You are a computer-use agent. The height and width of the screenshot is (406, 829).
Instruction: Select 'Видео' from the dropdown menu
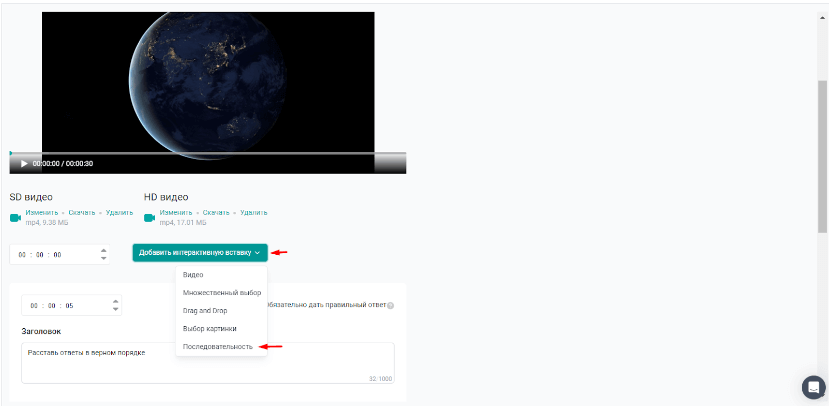tap(193, 274)
